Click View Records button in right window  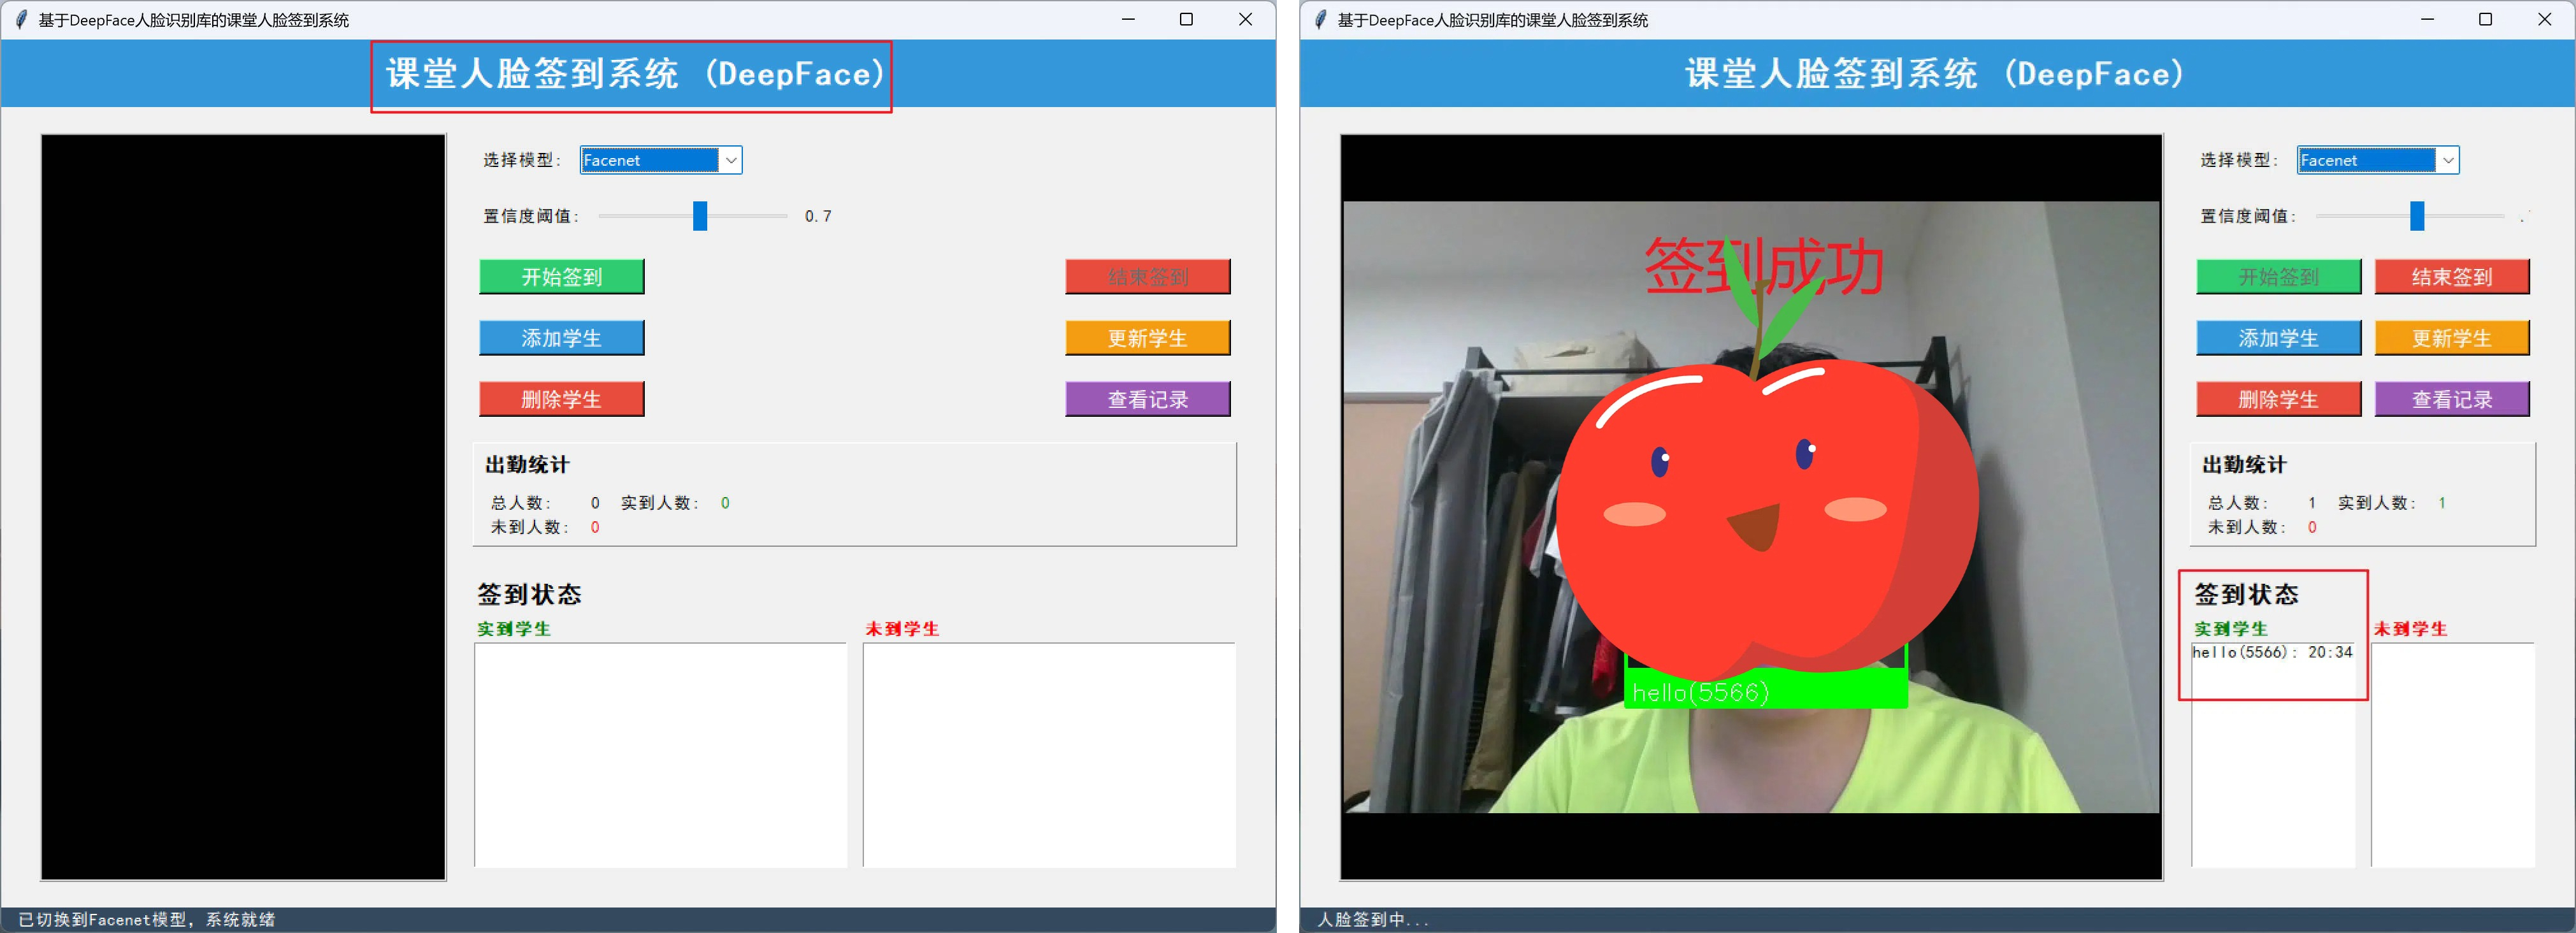coord(2451,399)
